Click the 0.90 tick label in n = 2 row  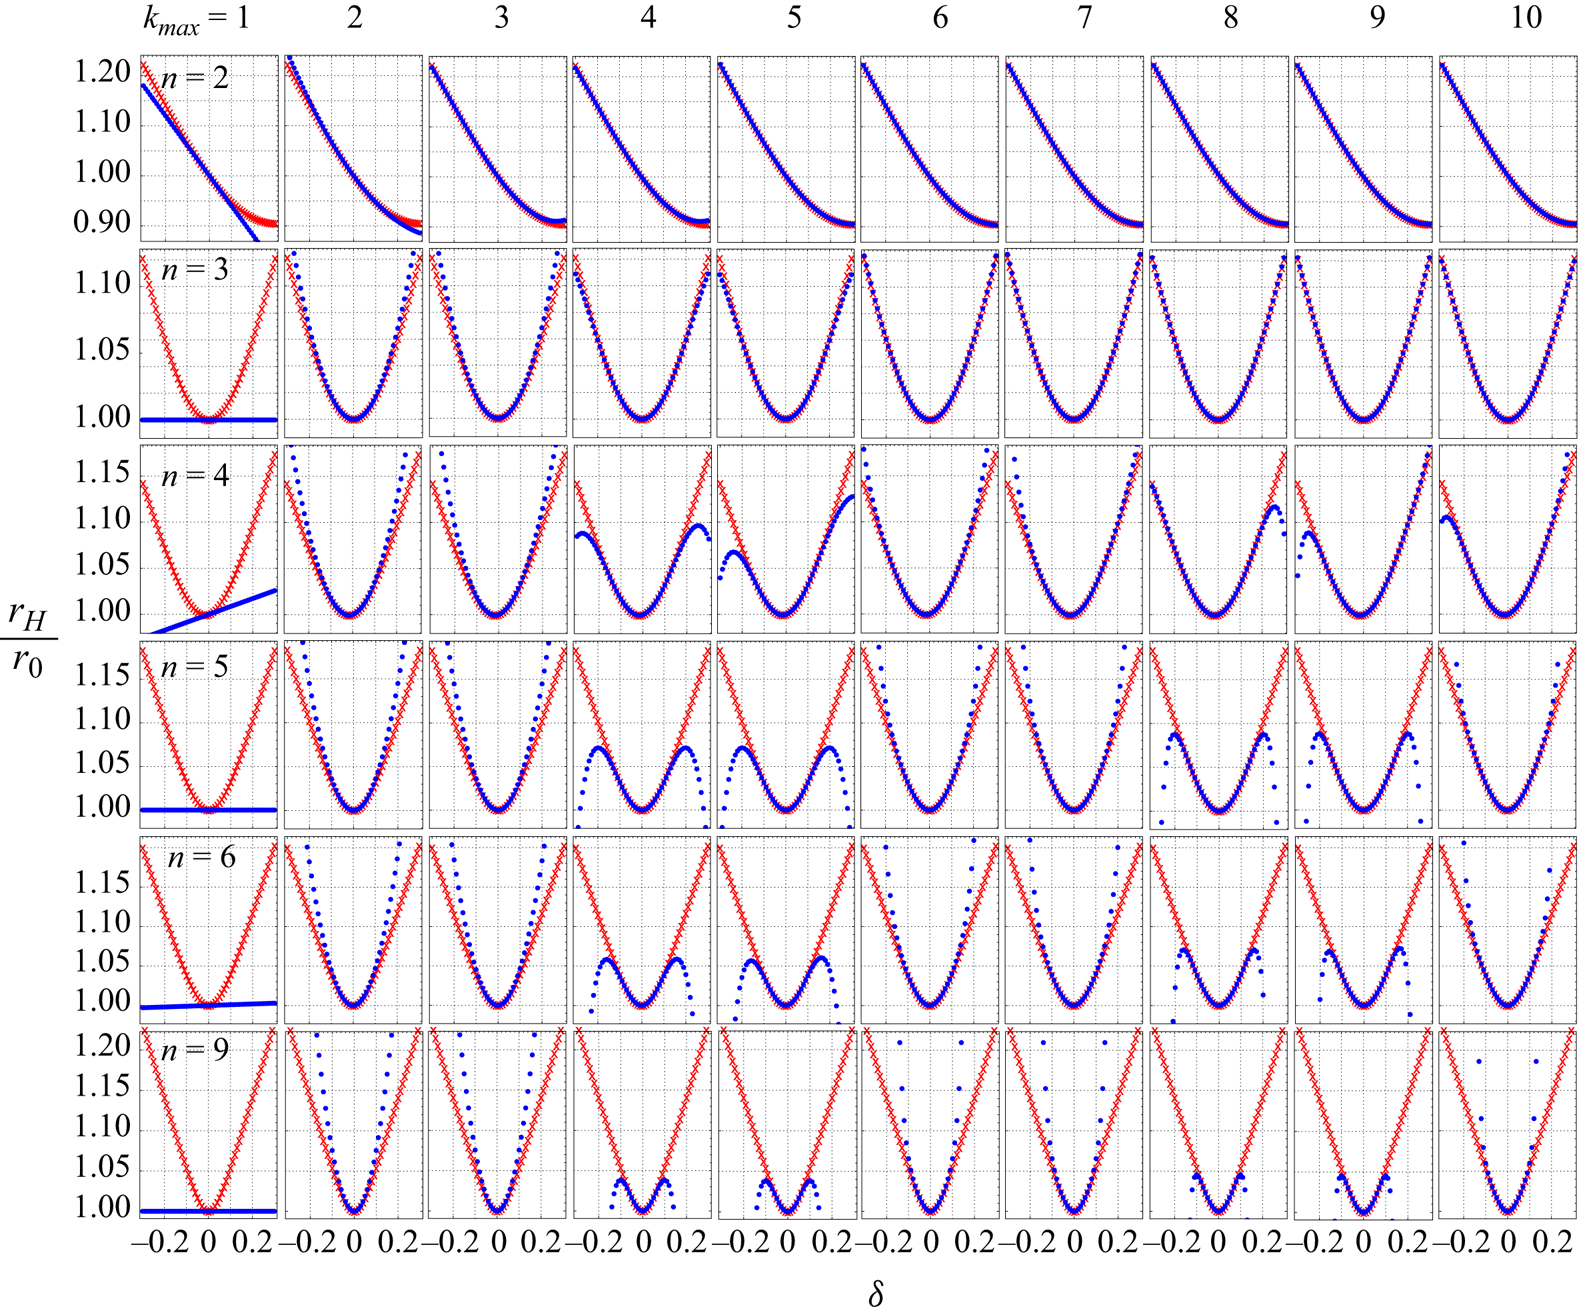click(x=103, y=223)
